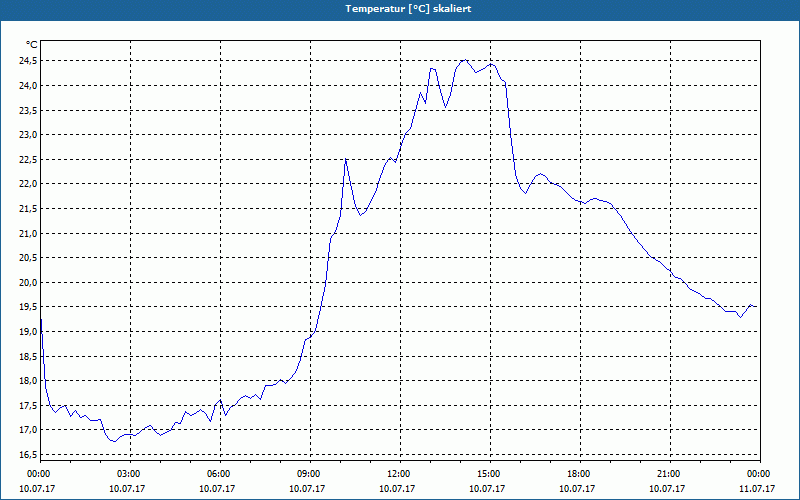Select the 10.07.17 date under 12:00

coord(397,488)
